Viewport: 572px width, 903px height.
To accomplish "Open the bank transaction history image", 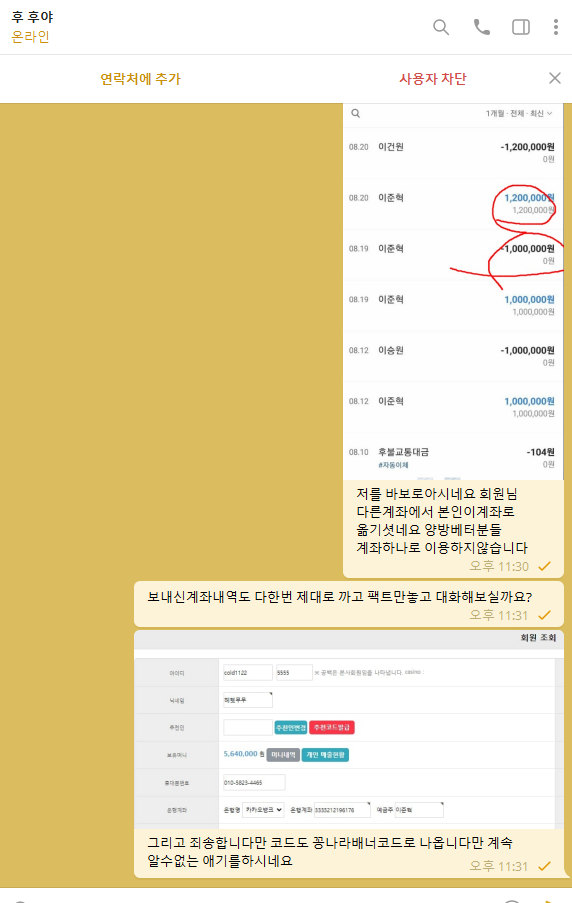I will [453, 291].
